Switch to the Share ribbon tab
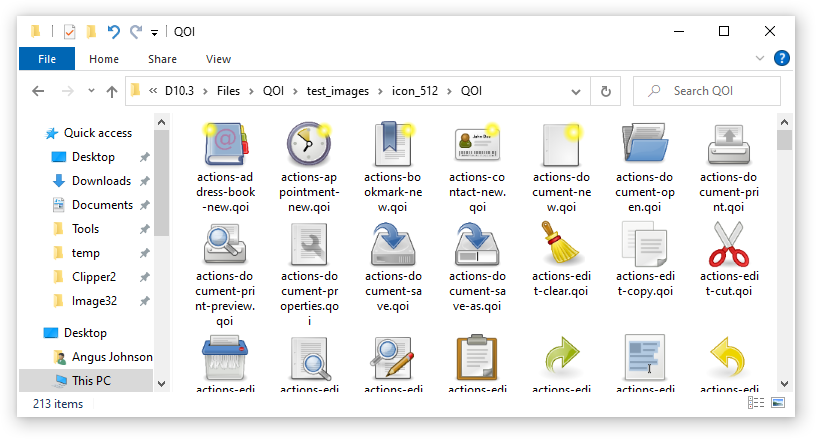The width and height of the screenshot is (816, 439). [162, 59]
